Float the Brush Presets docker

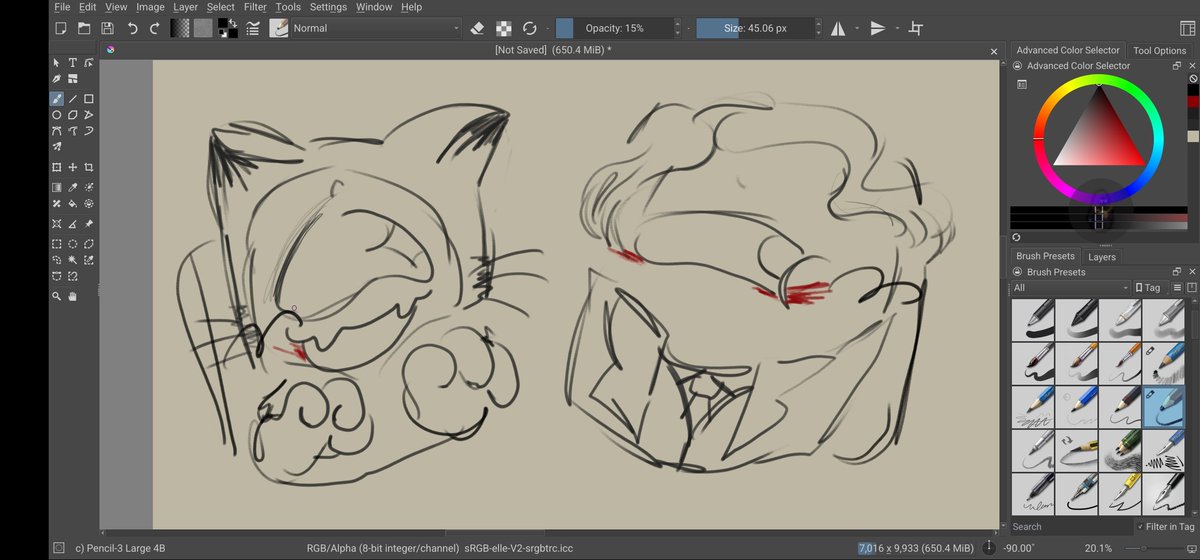pyautogui.click(x=1178, y=272)
